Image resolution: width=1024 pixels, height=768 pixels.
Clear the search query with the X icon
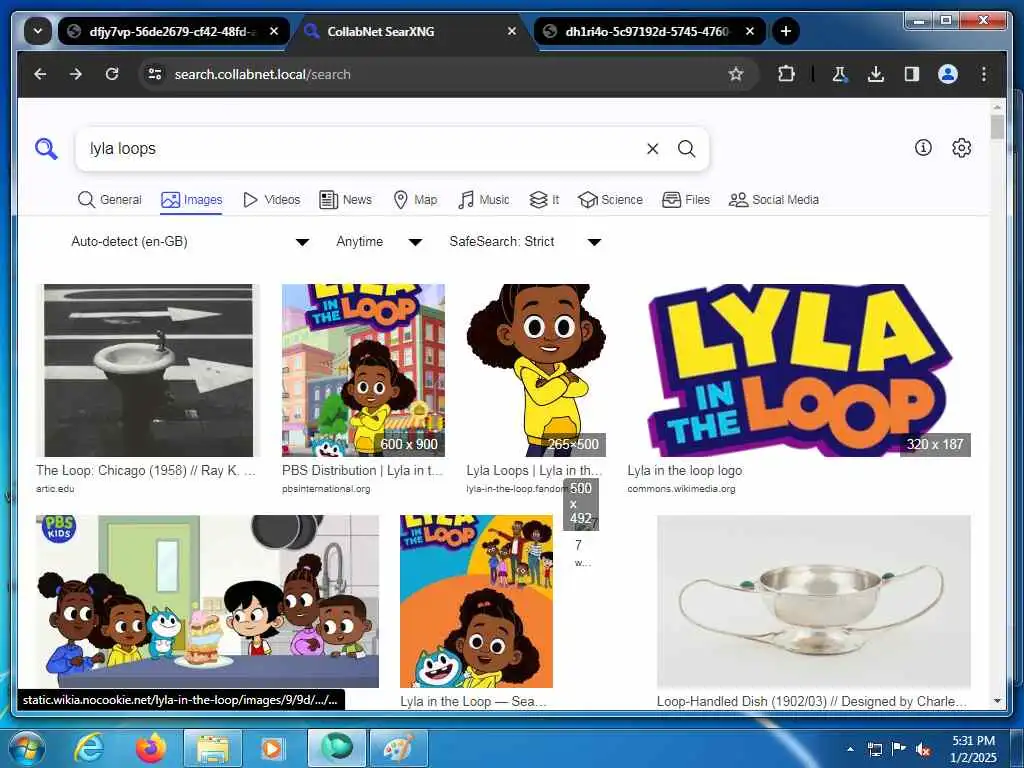tap(652, 149)
